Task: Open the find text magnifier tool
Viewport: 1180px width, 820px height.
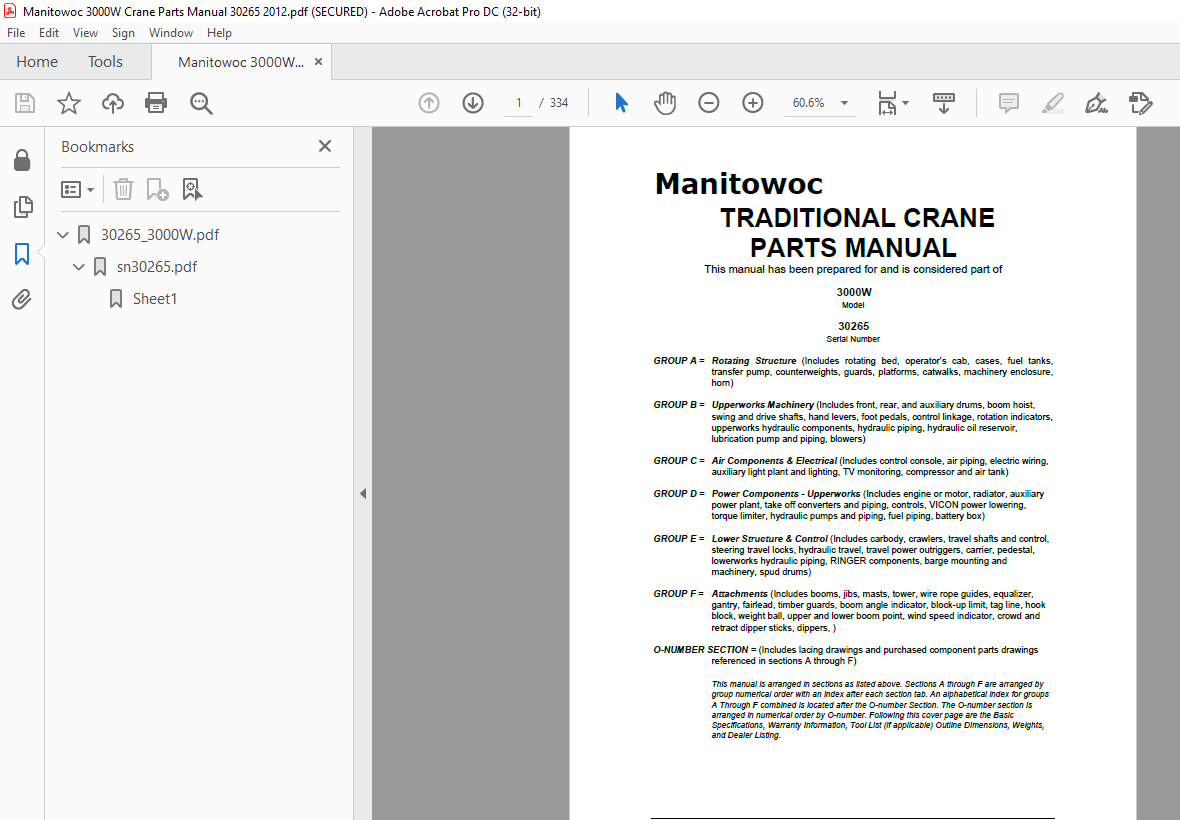Action: (x=201, y=103)
